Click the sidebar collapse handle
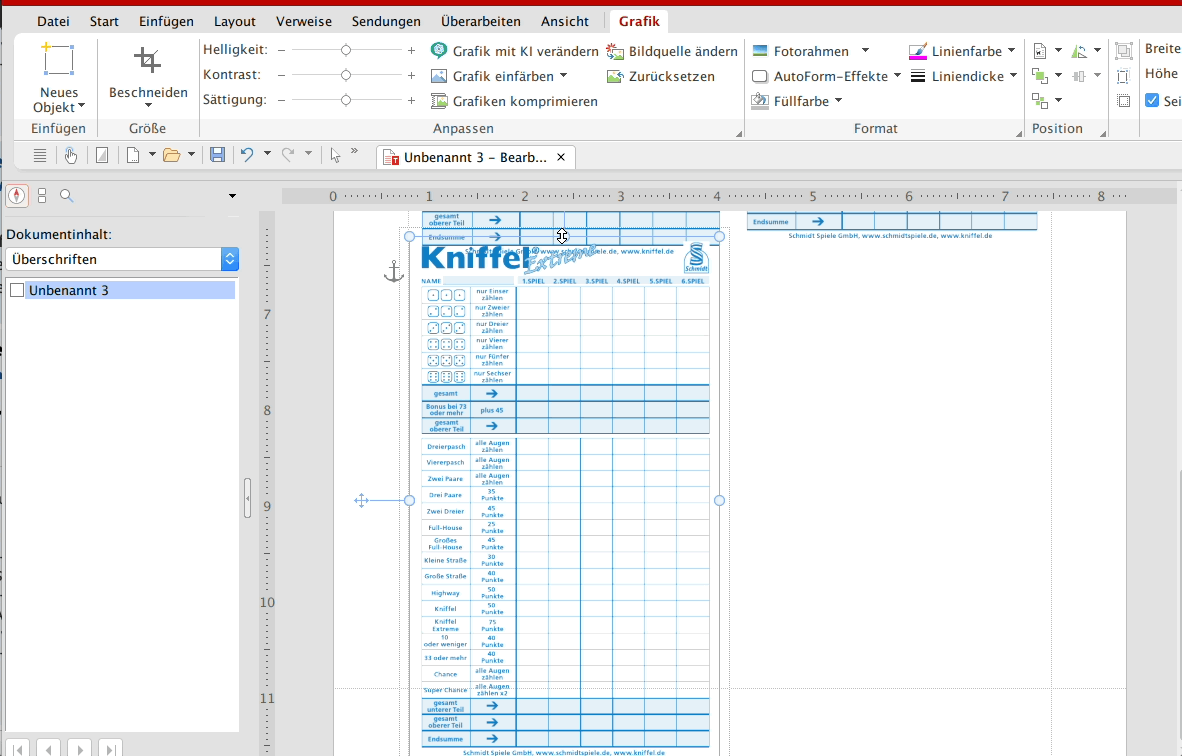 pyautogui.click(x=247, y=498)
